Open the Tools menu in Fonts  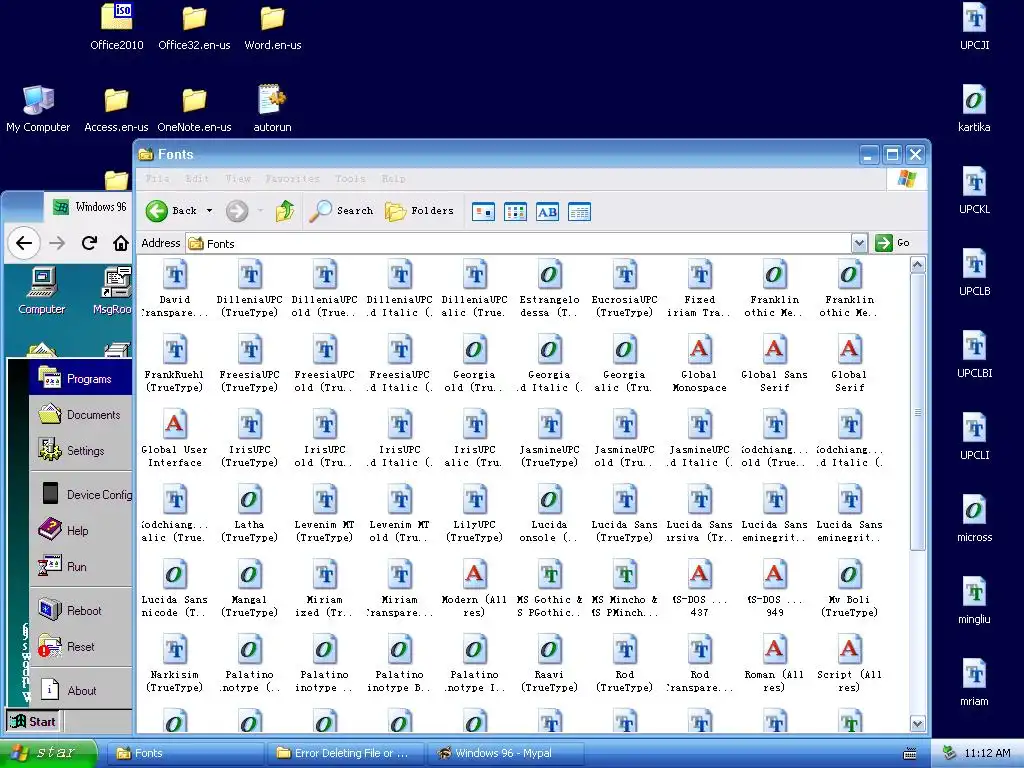(x=350, y=178)
